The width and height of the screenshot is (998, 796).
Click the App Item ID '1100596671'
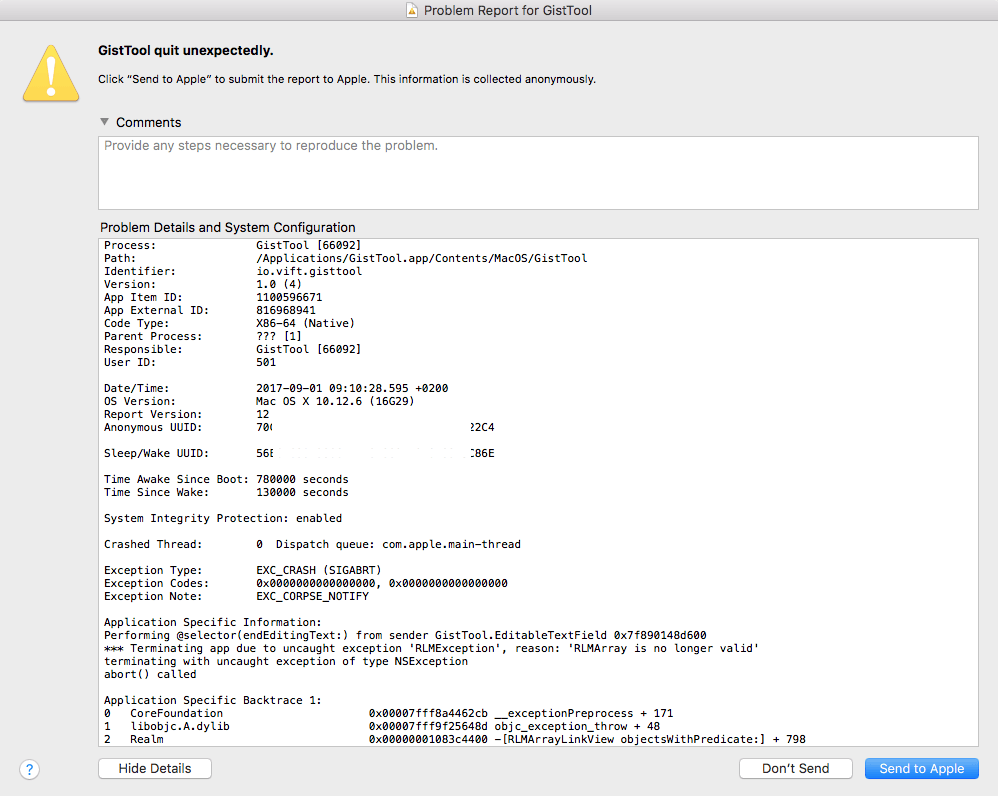click(289, 297)
